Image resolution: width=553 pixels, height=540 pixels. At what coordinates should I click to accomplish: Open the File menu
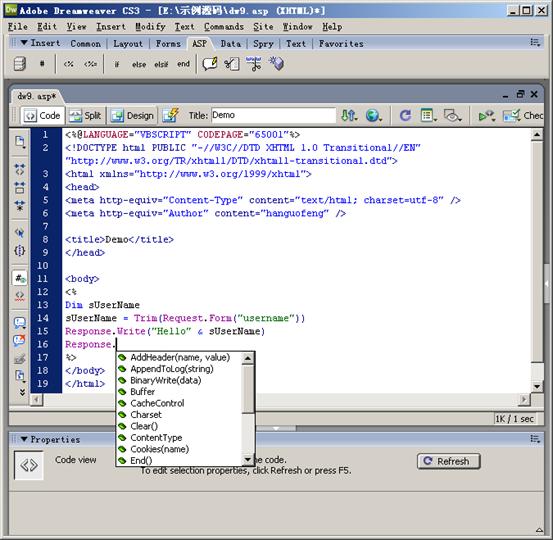[x=18, y=27]
